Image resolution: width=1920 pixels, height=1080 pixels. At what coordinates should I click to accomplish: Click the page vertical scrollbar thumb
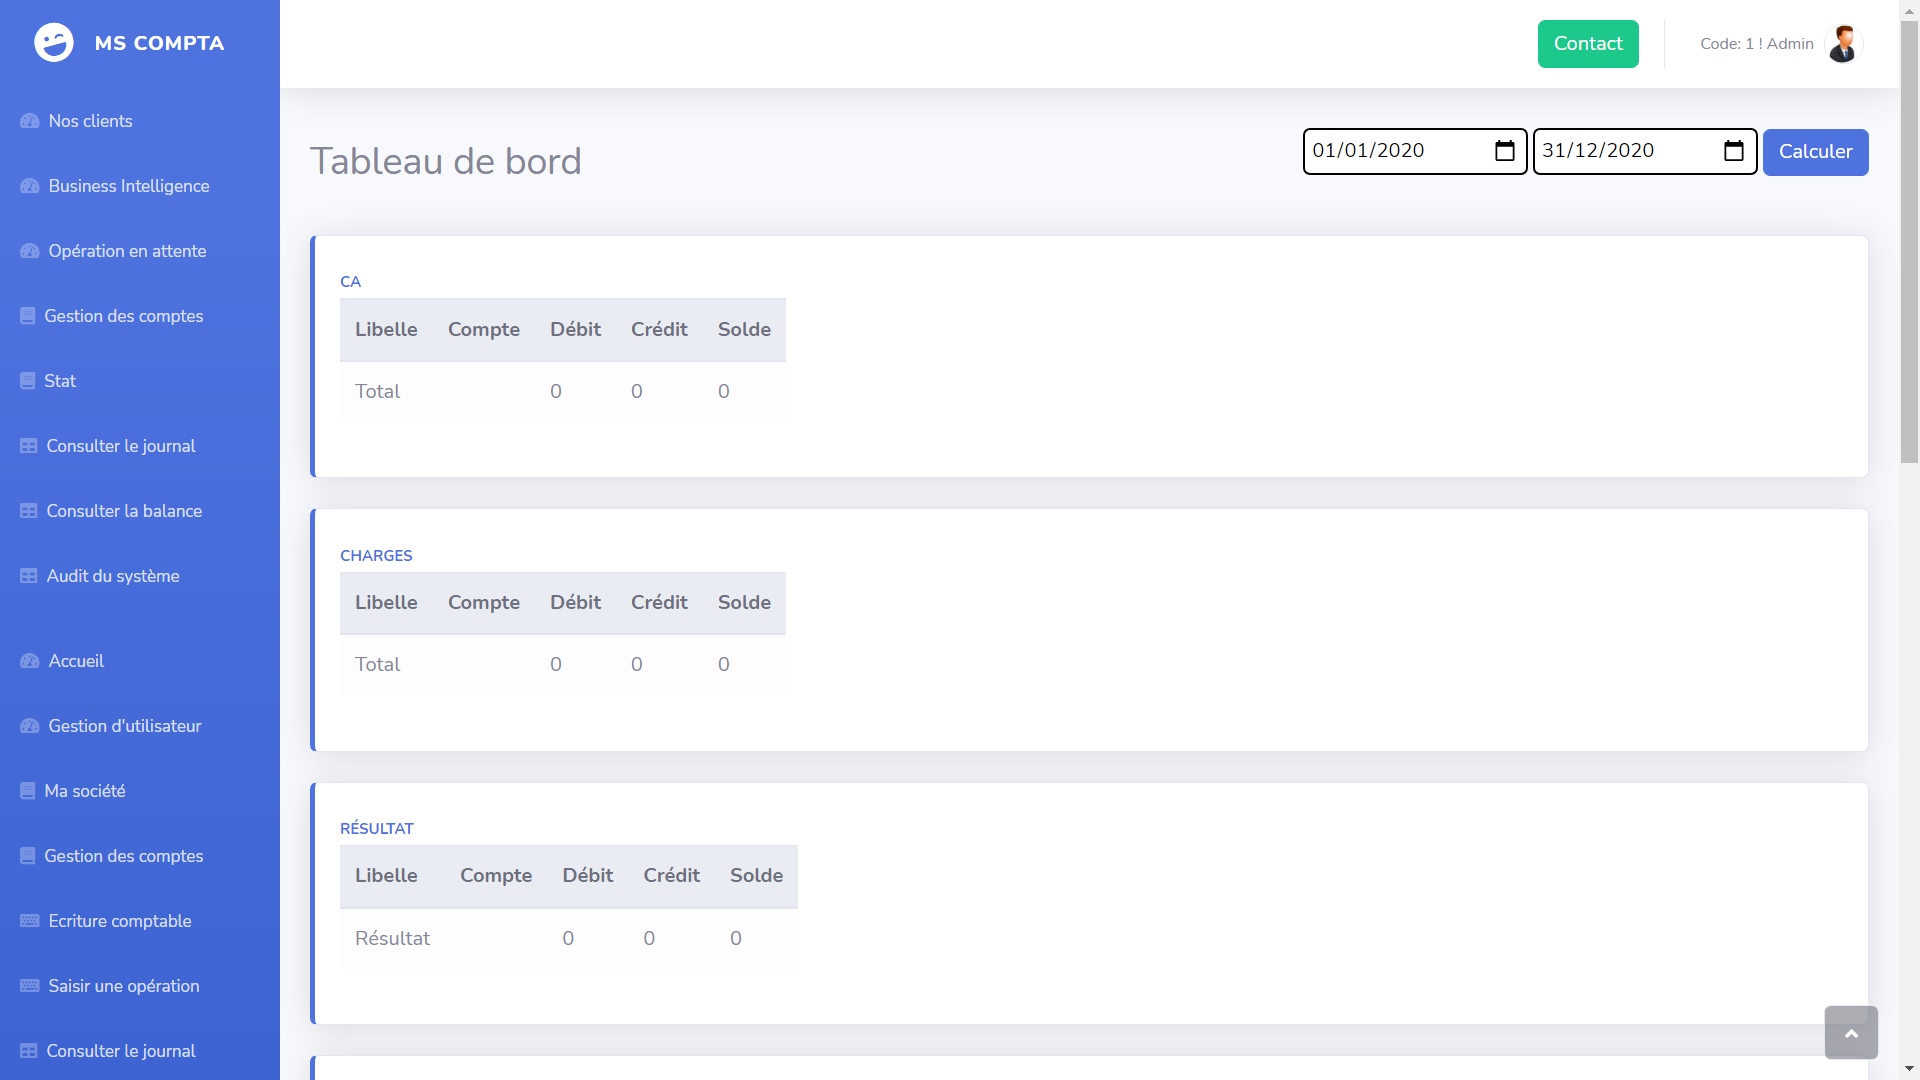[1909, 240]
